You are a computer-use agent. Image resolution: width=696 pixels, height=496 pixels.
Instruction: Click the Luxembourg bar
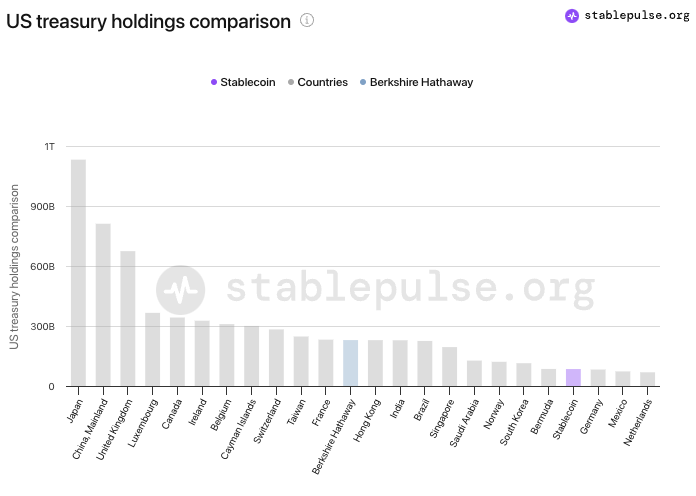(152, 350)
